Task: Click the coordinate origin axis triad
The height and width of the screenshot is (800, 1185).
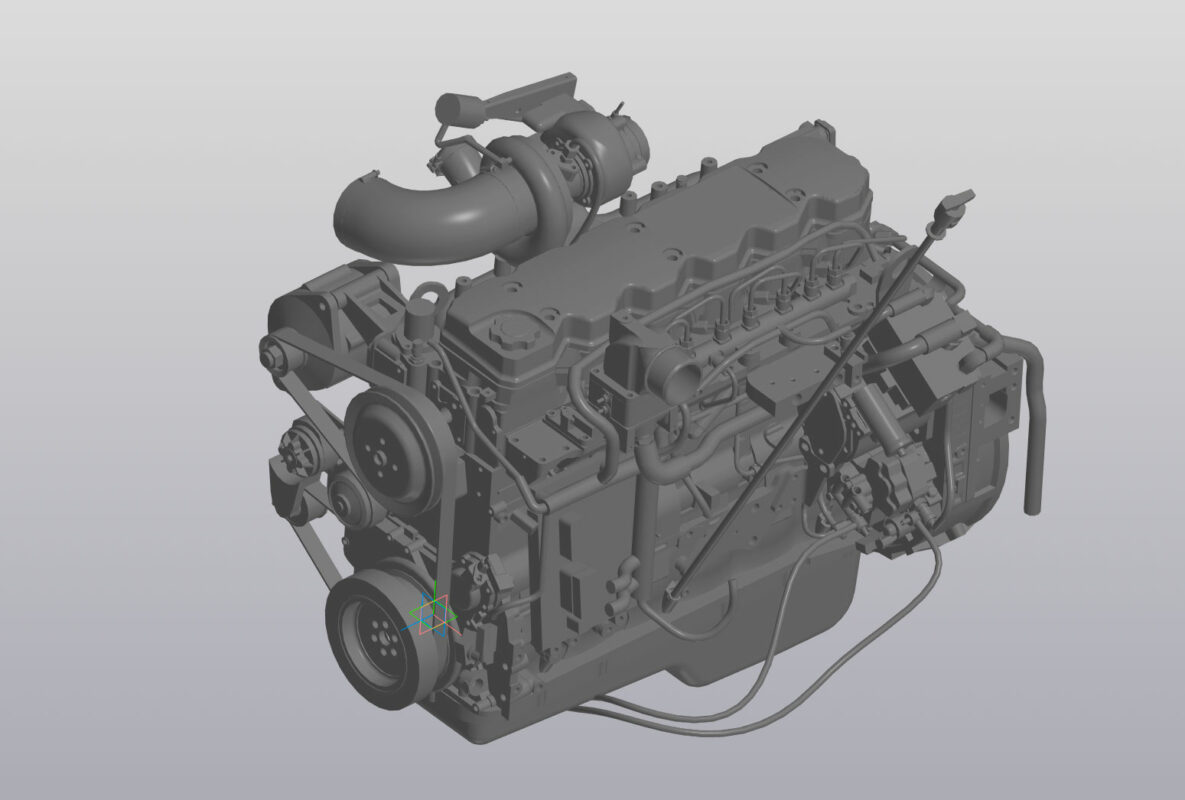Action: 433,615
